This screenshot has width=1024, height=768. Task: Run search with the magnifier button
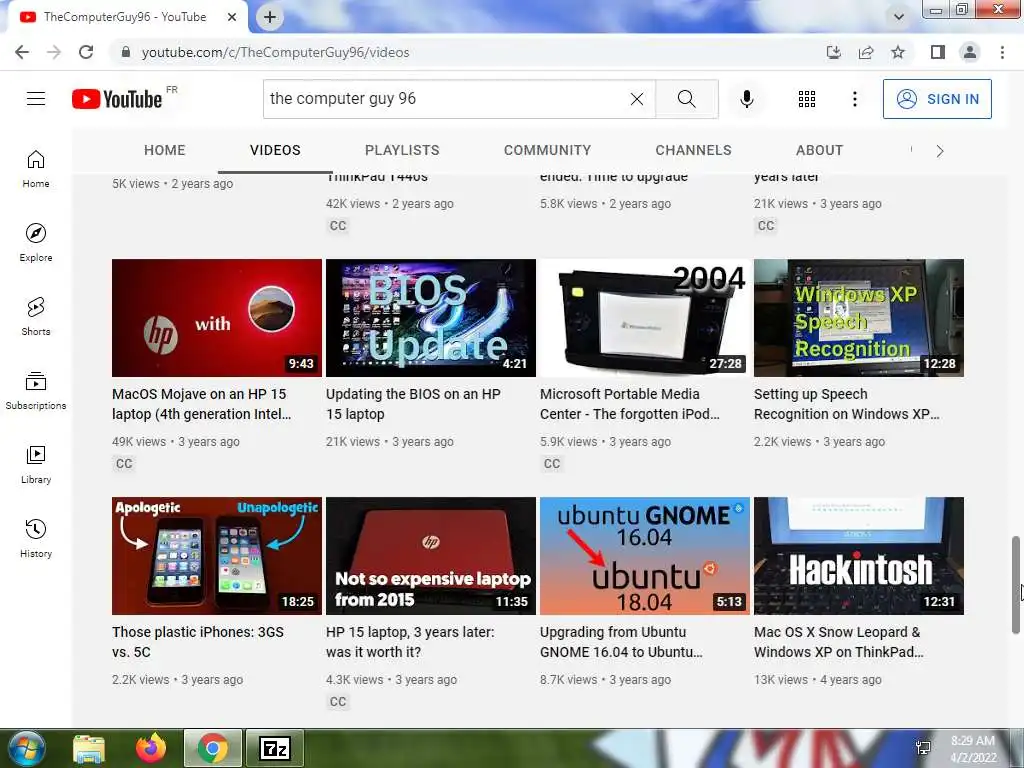pyautogui.click(x=686, y=99)
